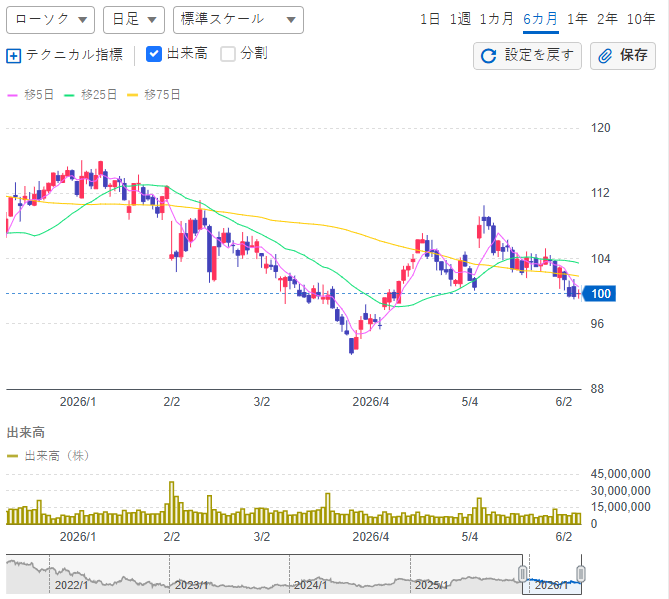Screen dimensions: 669x599
Task: Click the 出来高 section heading
Action: coord(26,433)
